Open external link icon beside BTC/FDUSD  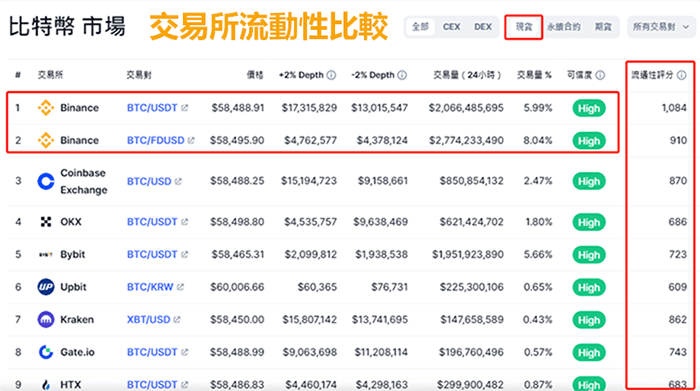(191, 141)
